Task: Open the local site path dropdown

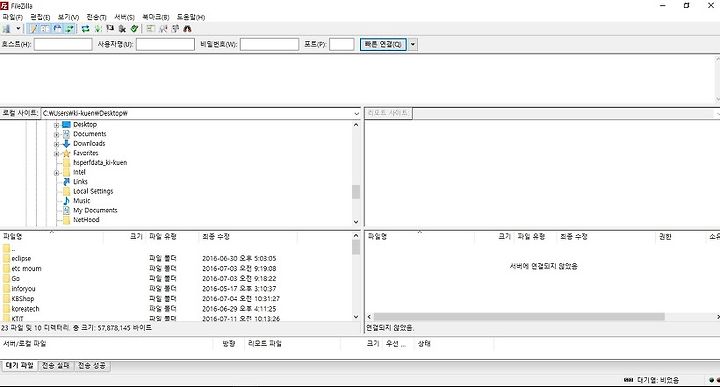Action: 357,113
